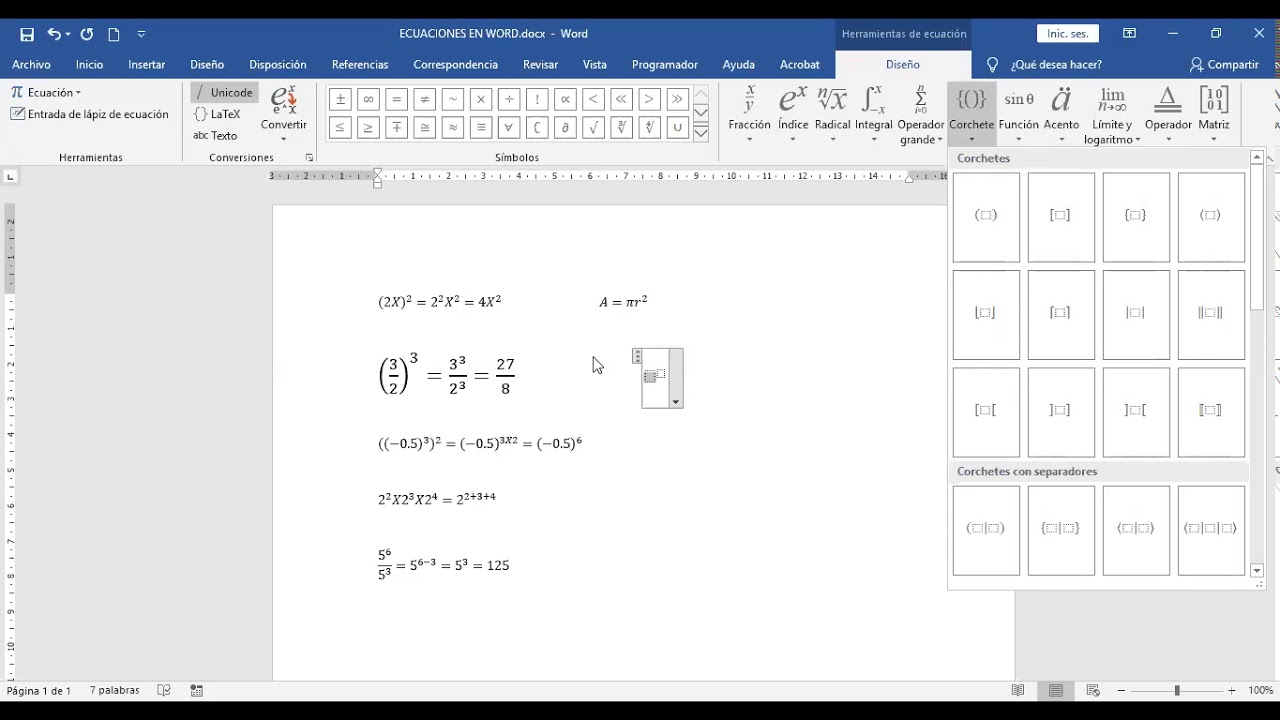Click the Compartir share button
The height and width of the screenshot is (720, 1280).
click(1224, 64)
